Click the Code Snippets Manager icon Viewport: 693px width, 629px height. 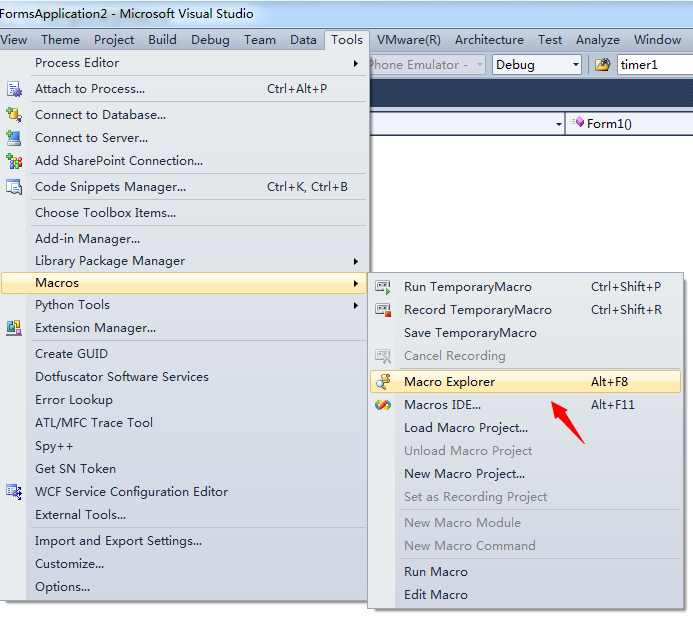(14, 187)
